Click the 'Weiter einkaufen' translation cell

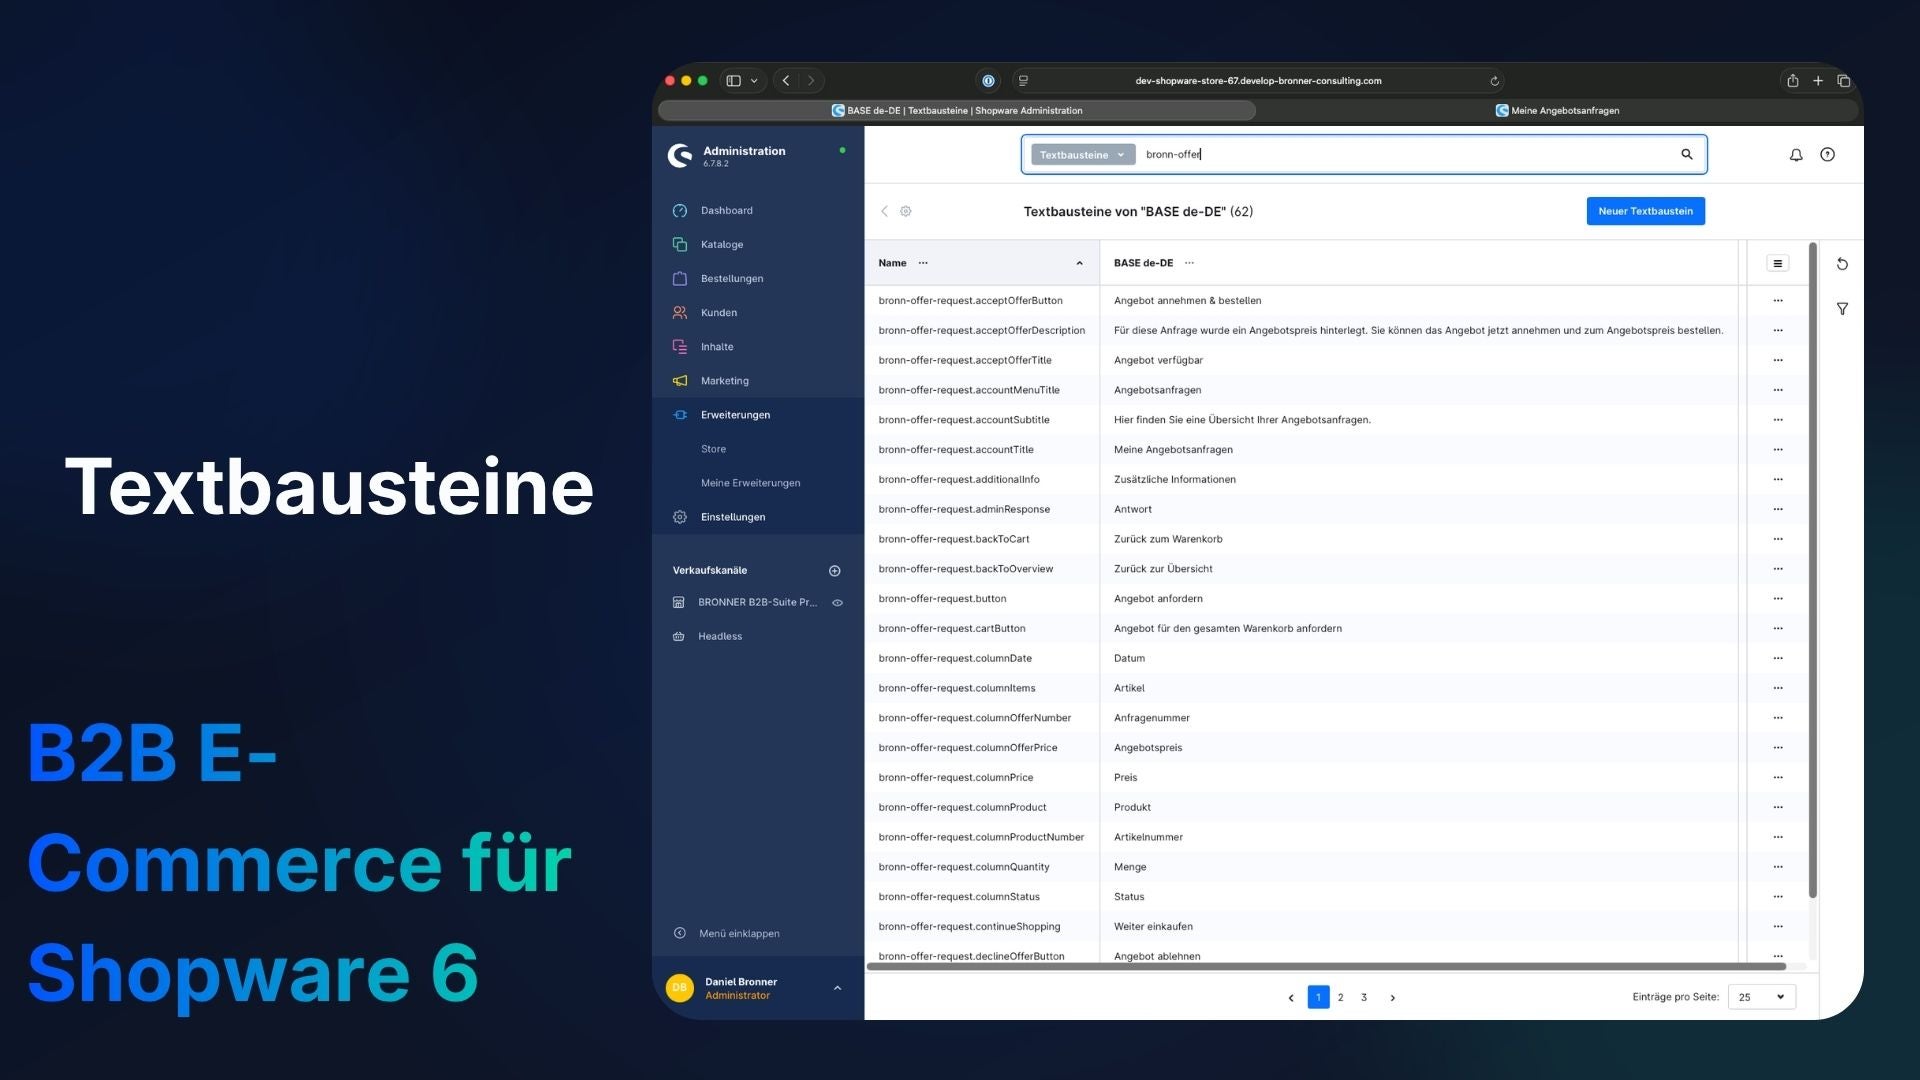pyautogui.click(x=1153, y=927)
